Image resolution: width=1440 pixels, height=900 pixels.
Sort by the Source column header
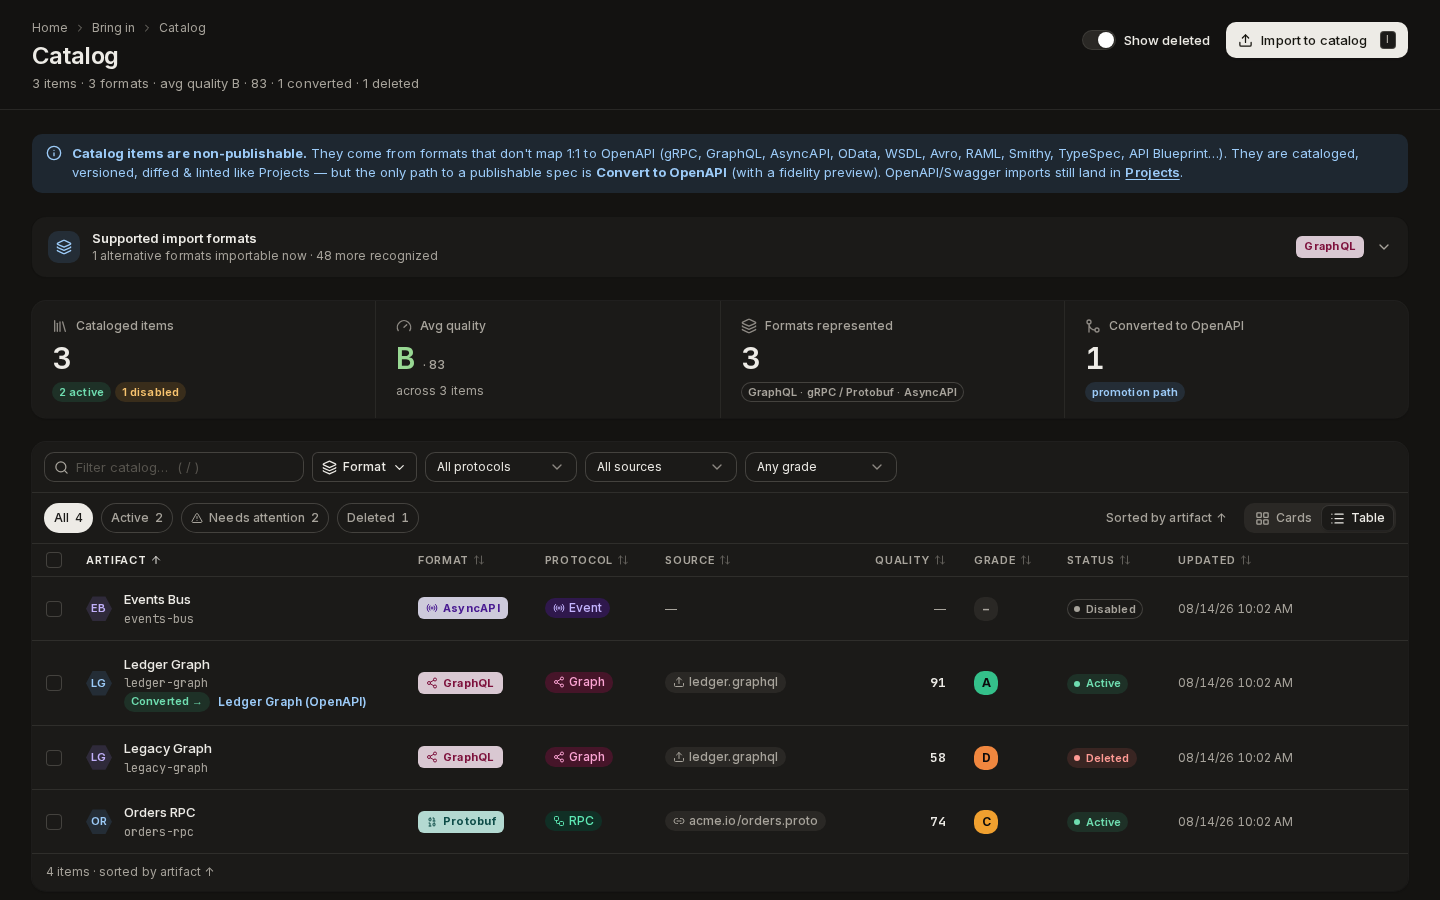[698, 560]
